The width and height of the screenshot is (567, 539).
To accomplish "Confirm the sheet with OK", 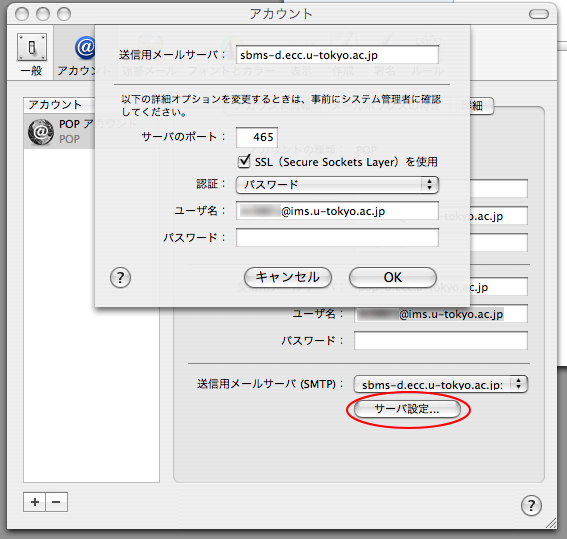I will pos(393,278).
